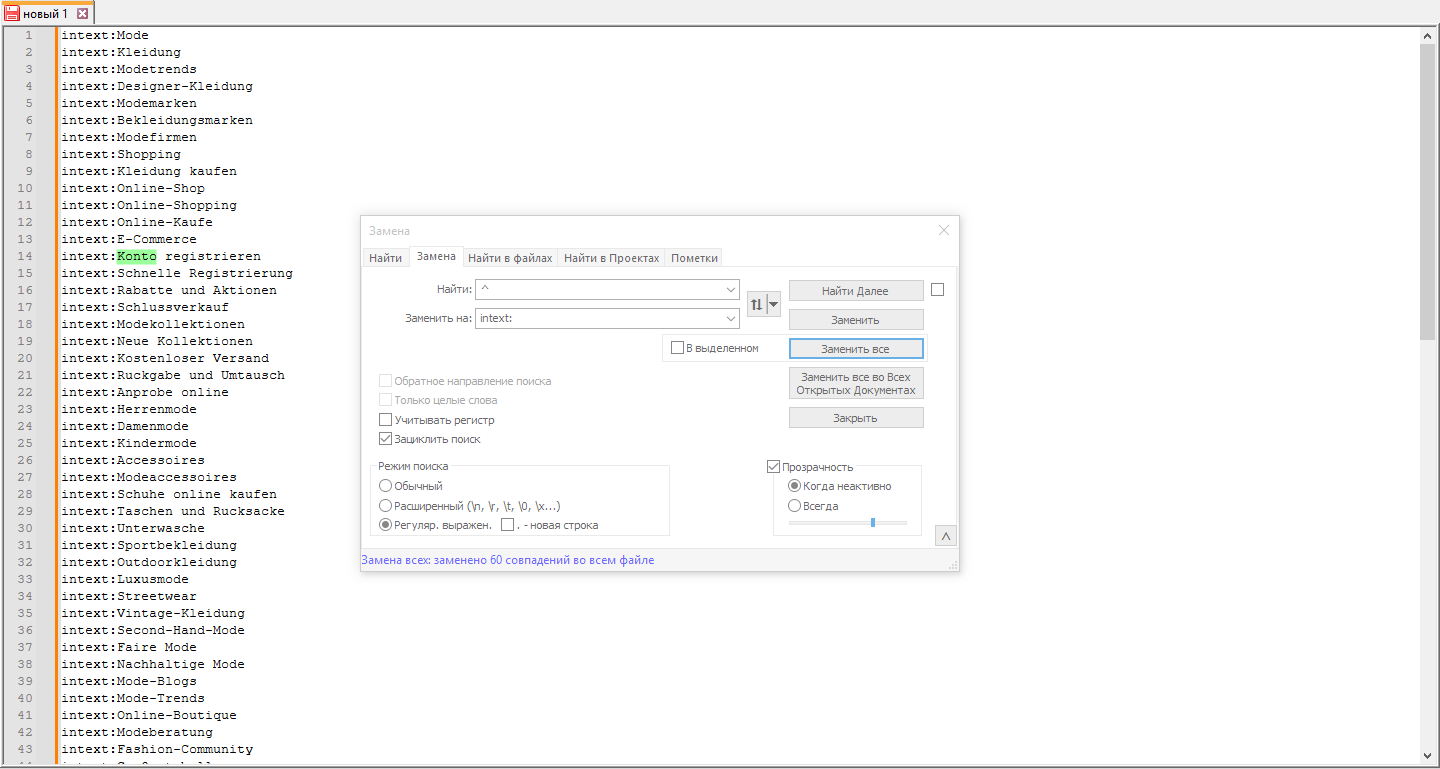
Task: Click line 33 intext:Luxusmode
Action: pos(125,579)
